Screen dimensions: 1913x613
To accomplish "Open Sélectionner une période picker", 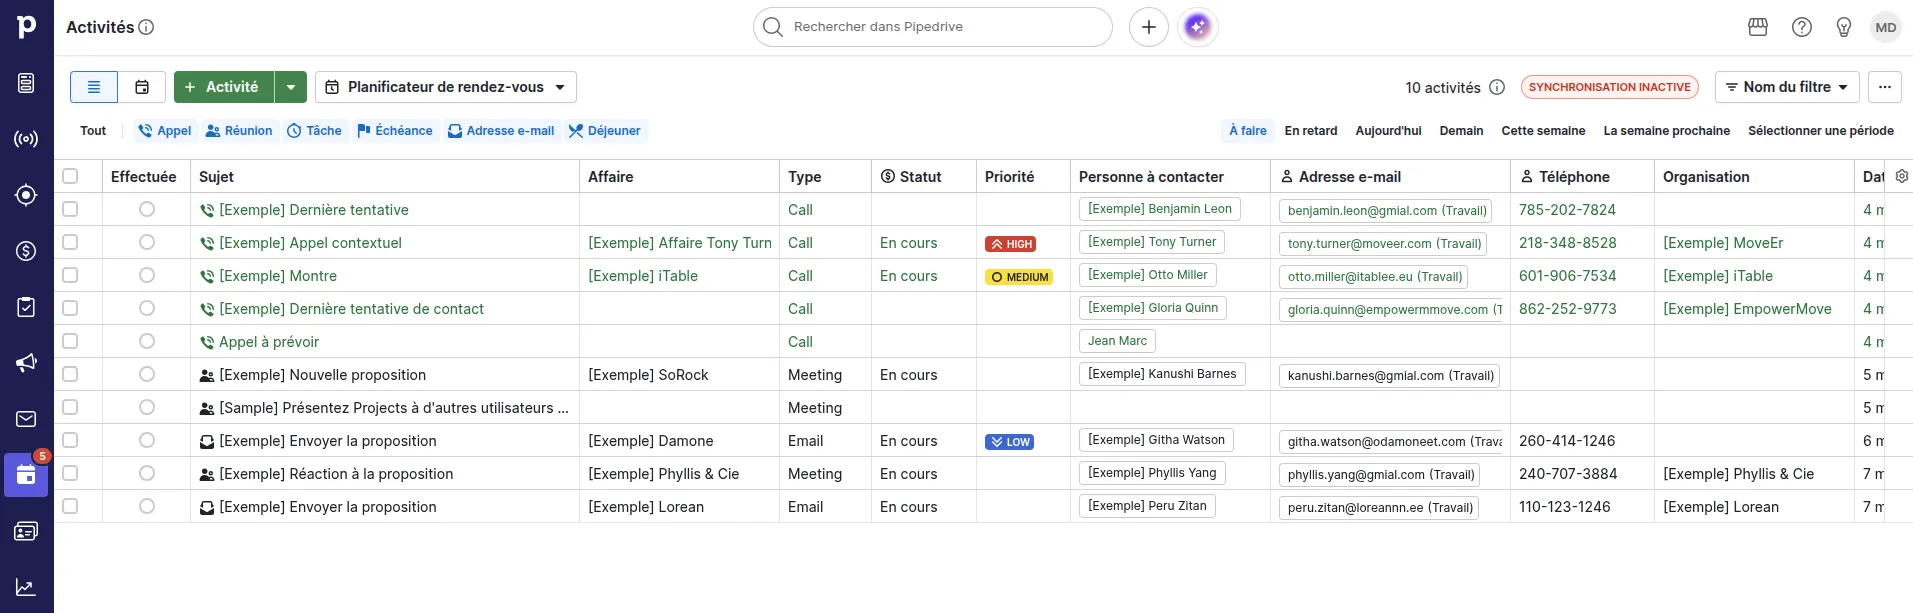I will [x=1820, y=131].
